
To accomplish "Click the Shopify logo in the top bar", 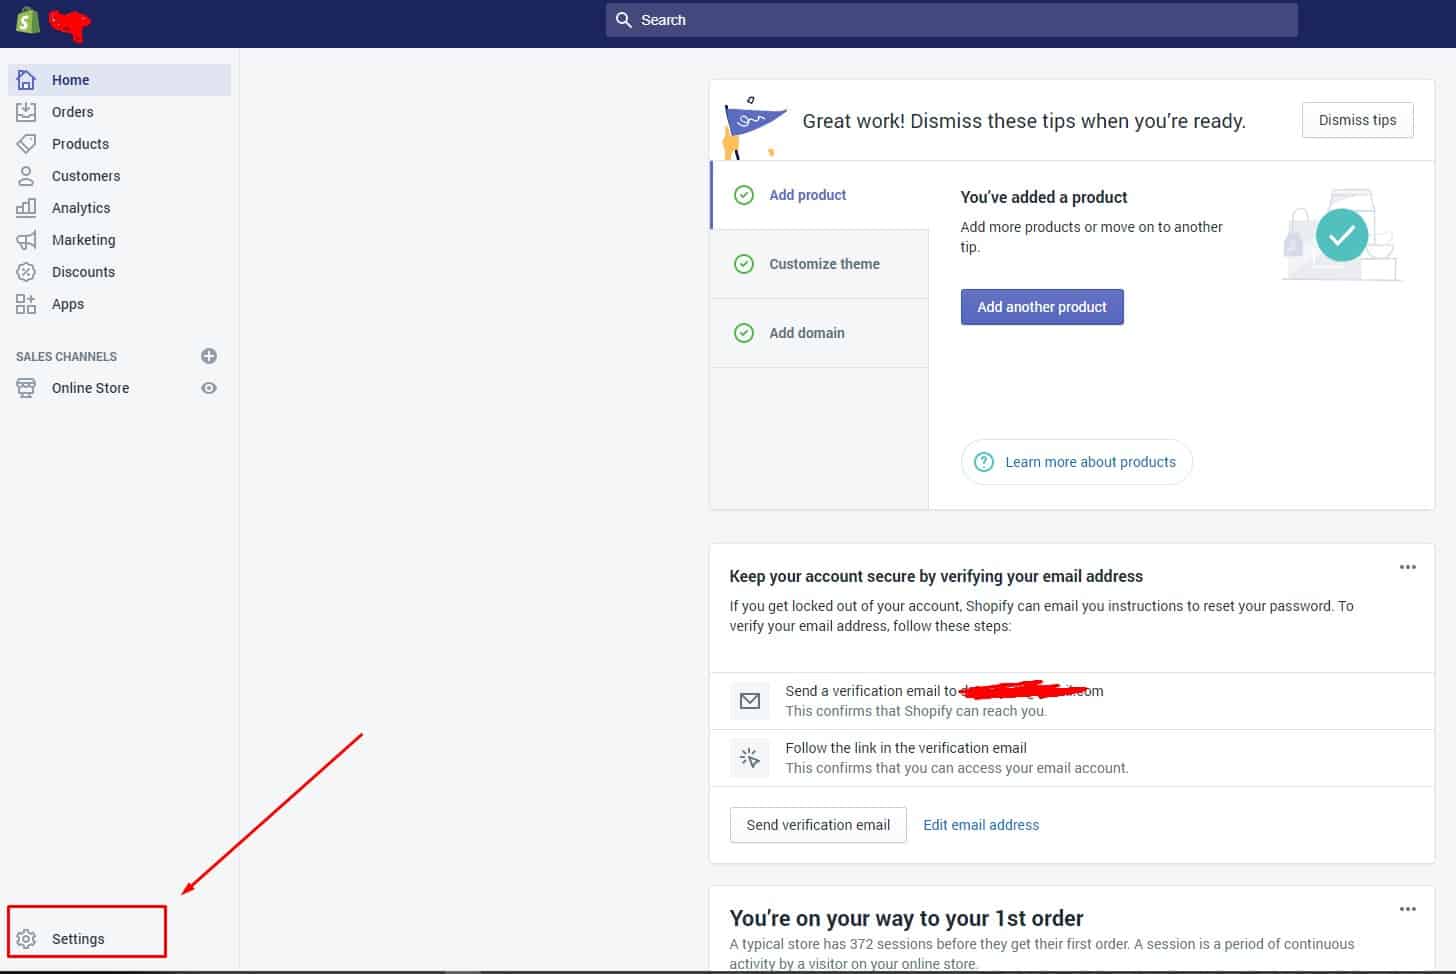I will pos(27,19).
